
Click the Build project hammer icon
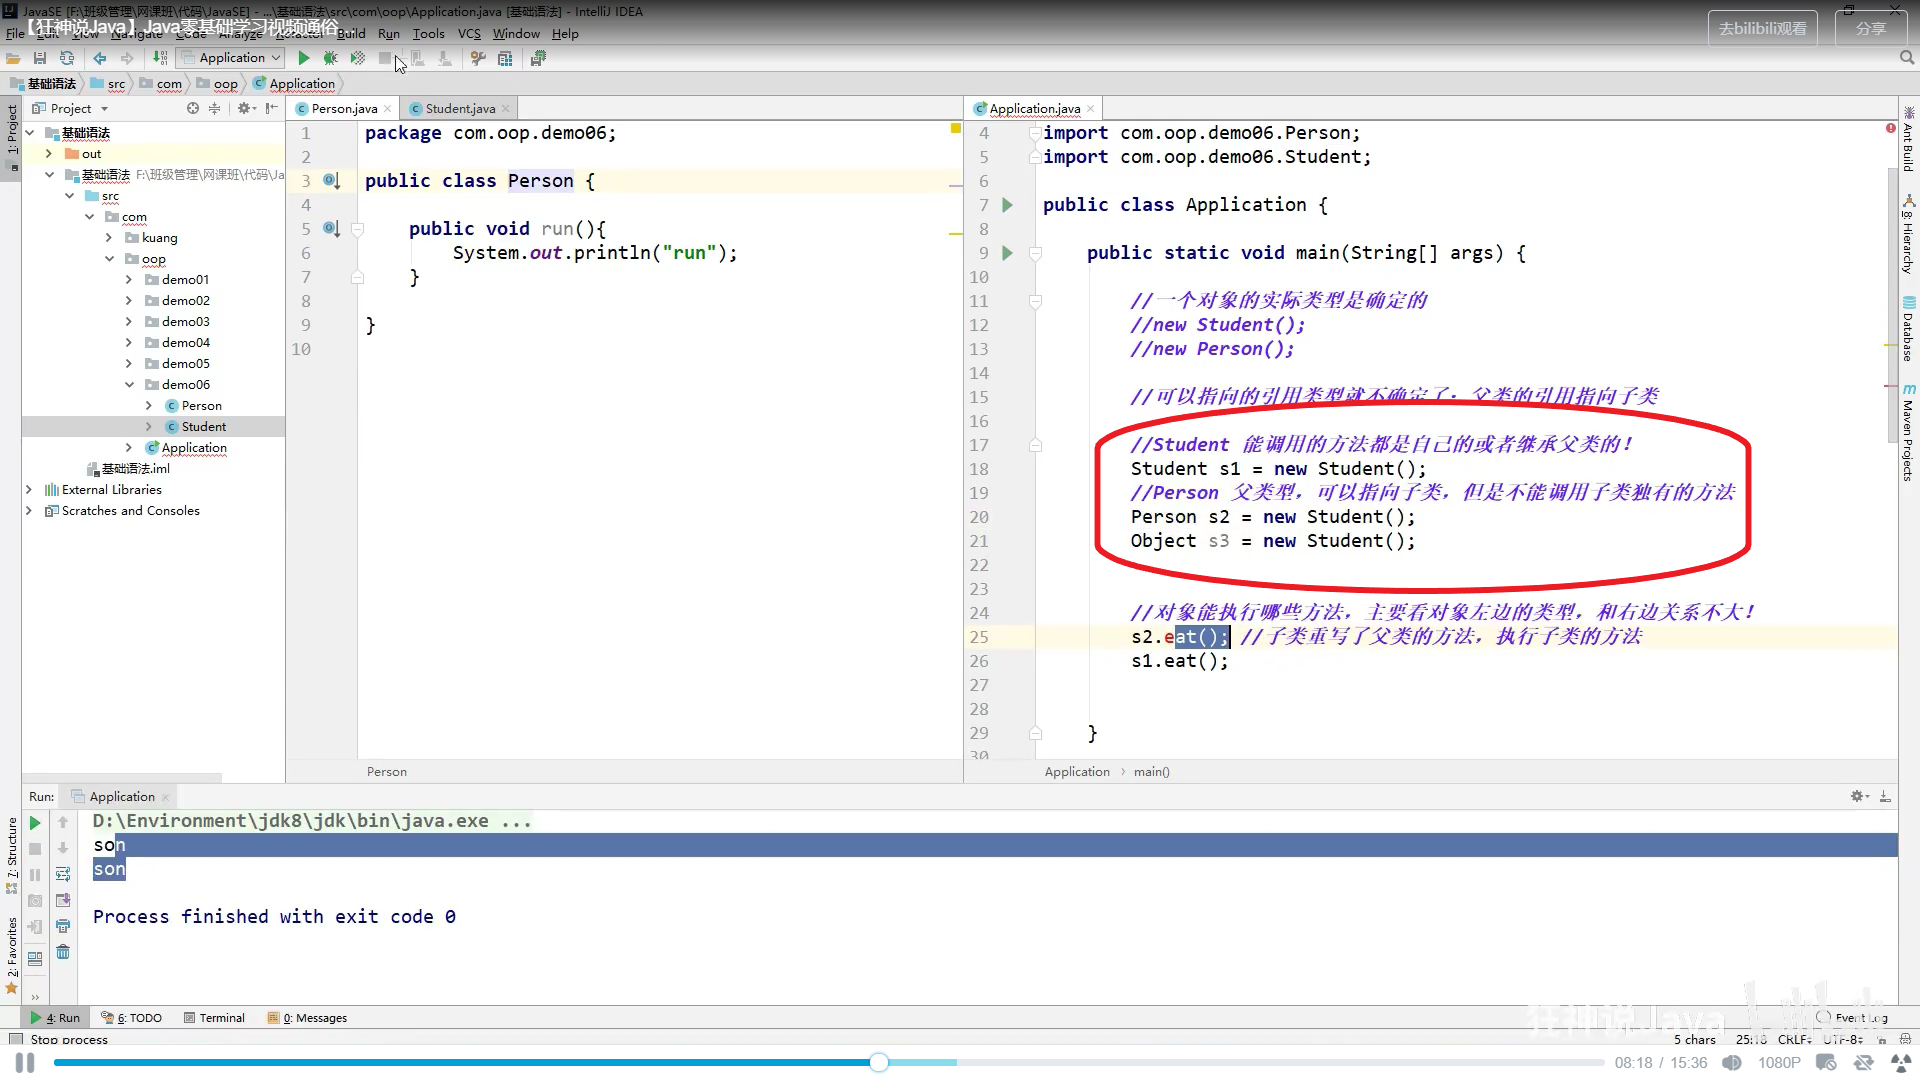pyautogui.click(x=160, y=58)
